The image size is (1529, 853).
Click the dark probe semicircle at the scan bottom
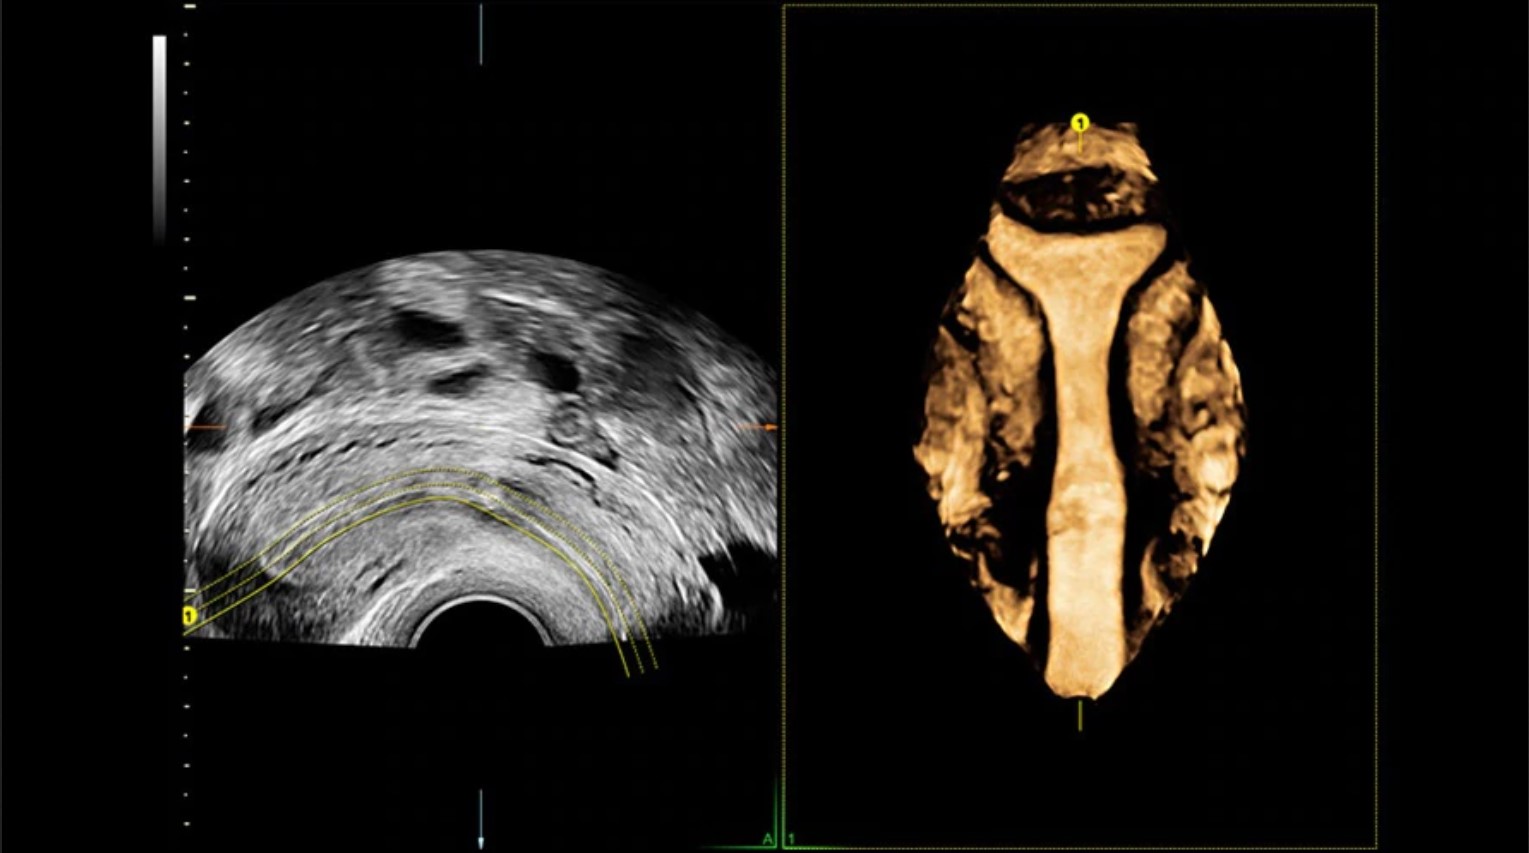click(481, 624)
